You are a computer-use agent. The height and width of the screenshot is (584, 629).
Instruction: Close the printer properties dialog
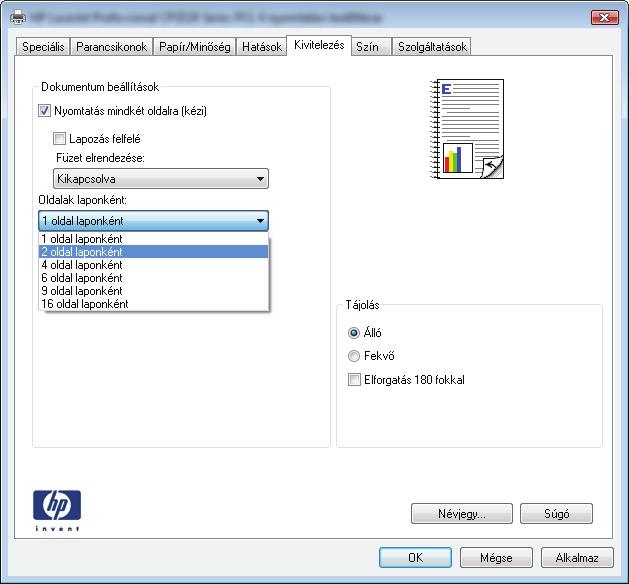pos(605,17)
